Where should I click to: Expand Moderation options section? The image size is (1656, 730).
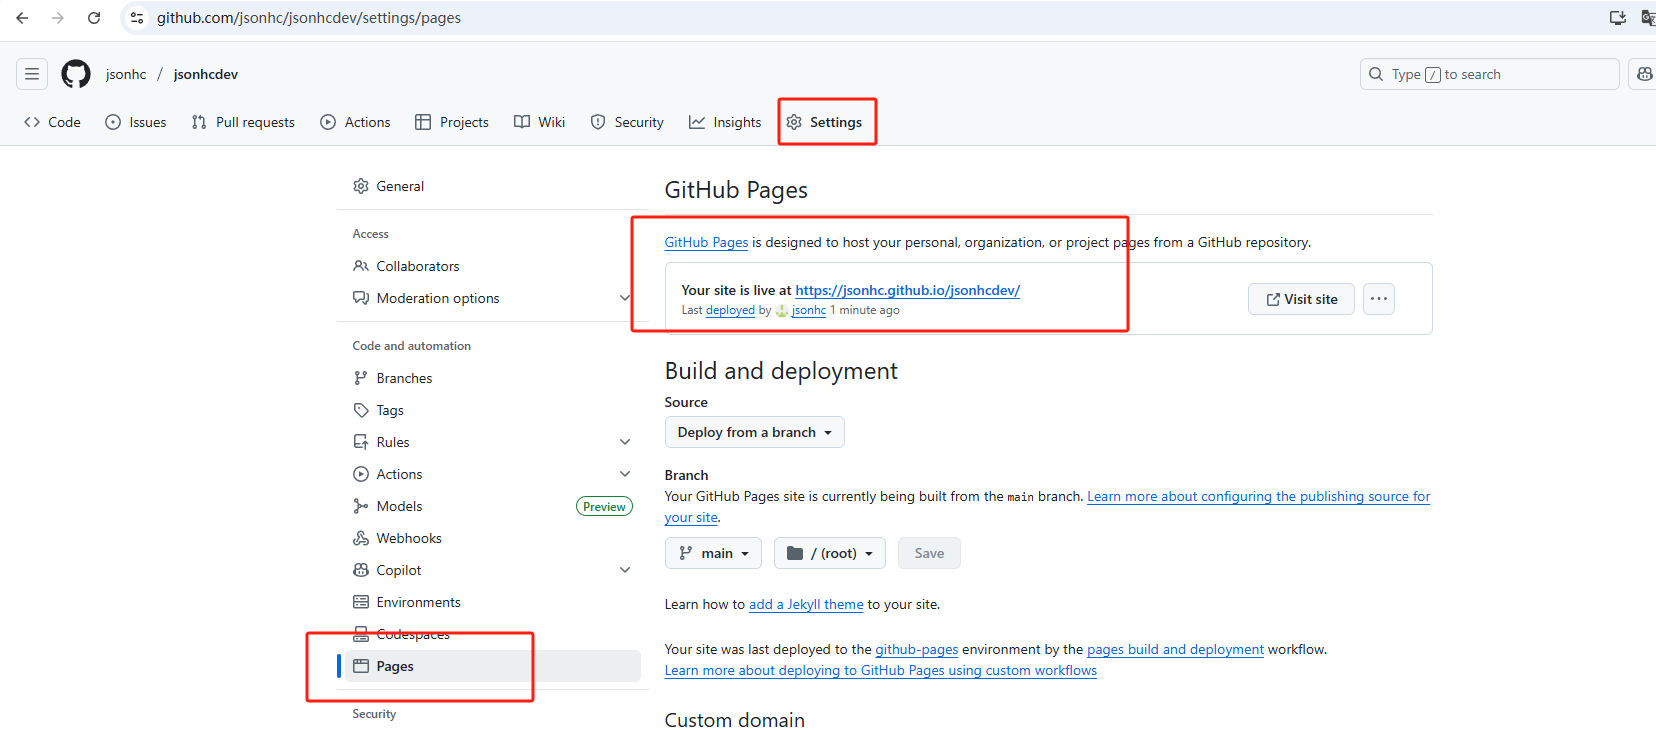click(625, 298)
